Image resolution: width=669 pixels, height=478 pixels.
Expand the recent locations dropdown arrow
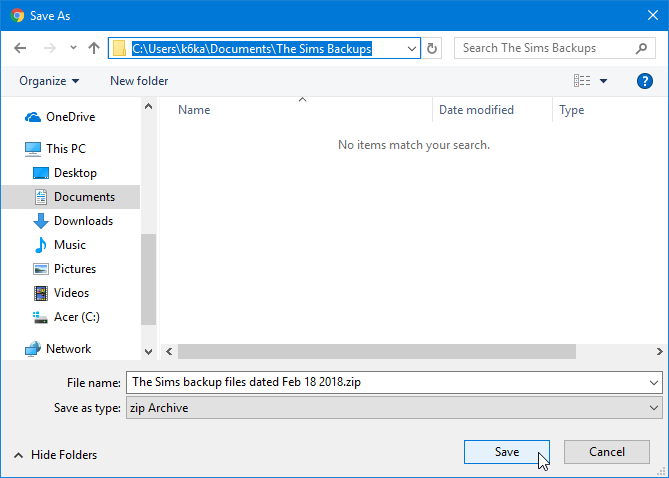coord(73,48)
